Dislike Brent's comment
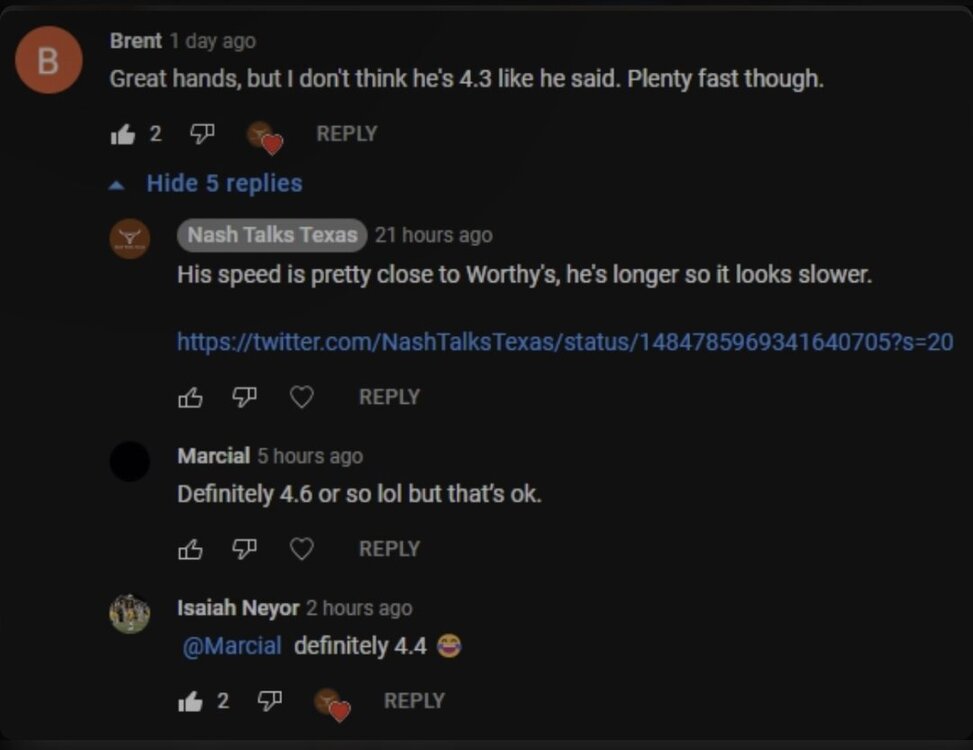Viewport: 973px width, 750px height. [203, 134]
